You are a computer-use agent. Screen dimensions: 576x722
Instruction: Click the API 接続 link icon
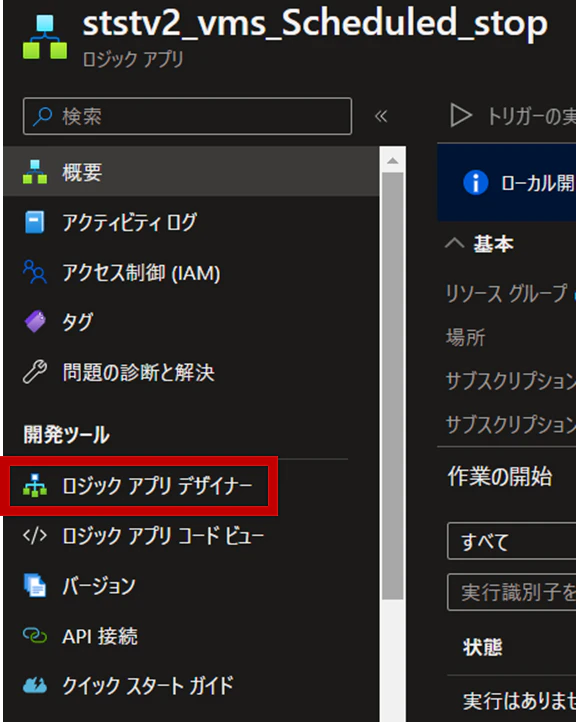(35, 635)
